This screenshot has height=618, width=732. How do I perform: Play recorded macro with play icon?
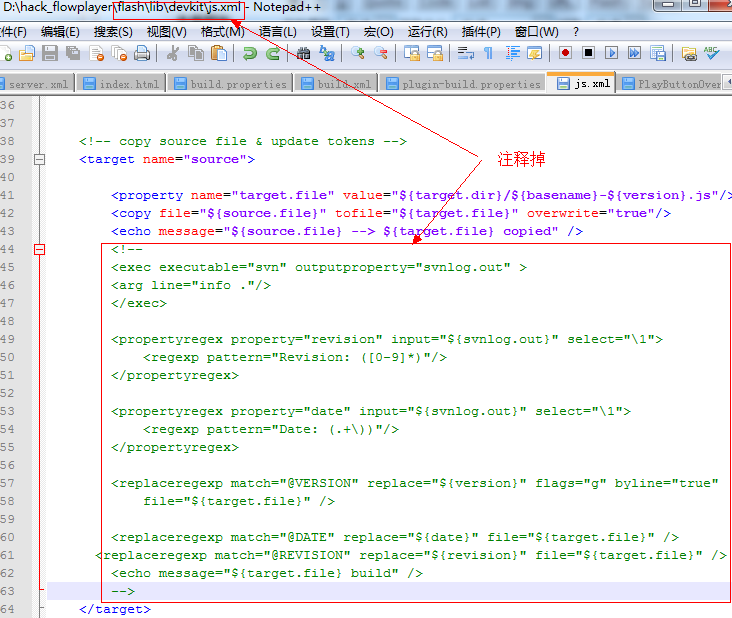(611, 53)
